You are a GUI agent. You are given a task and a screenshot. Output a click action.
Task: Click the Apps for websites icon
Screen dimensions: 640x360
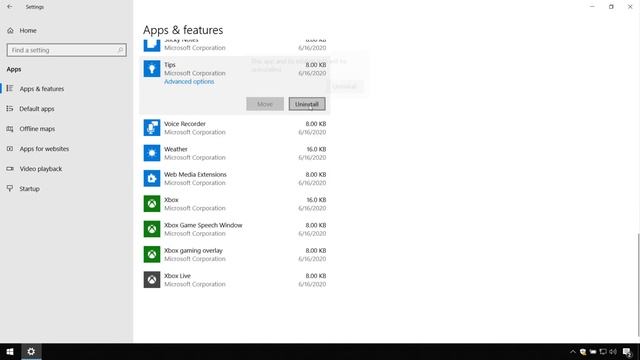point(10,149)
